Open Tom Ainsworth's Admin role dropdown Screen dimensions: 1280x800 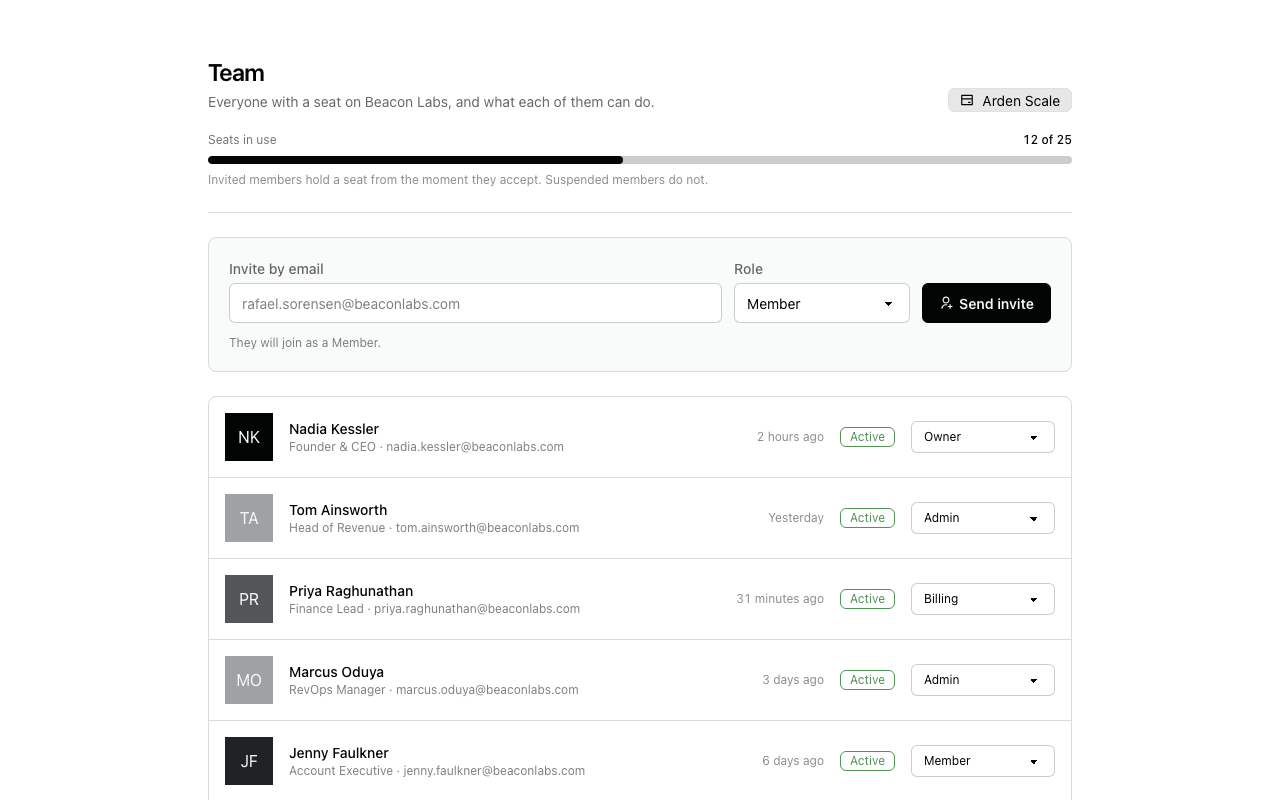983,518
